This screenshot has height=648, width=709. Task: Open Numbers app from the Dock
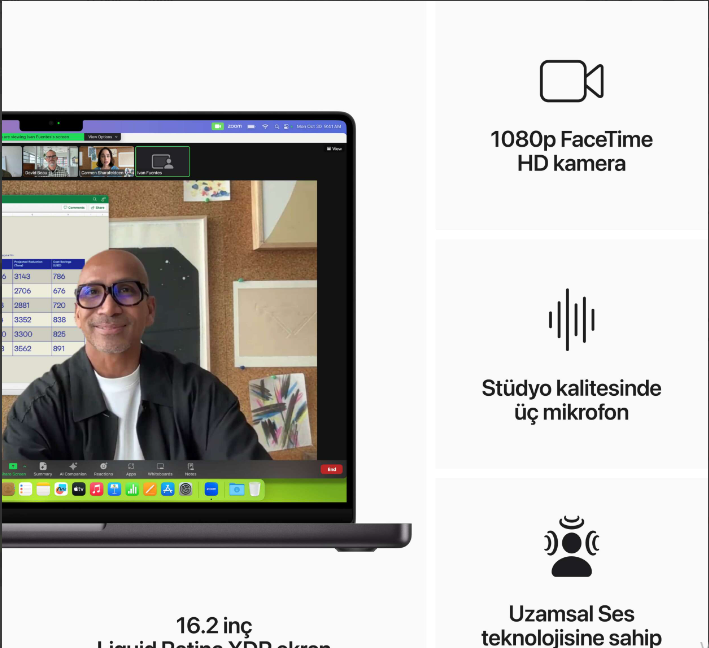(132, 489)
